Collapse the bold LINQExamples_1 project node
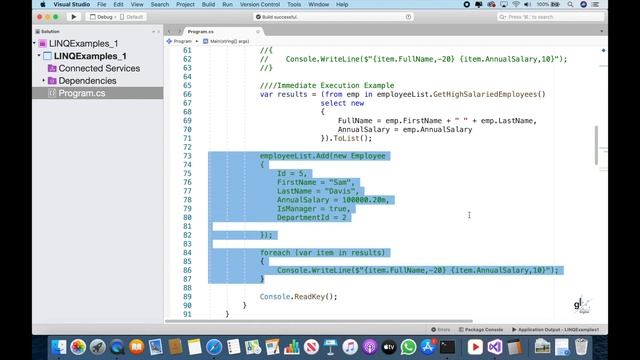Image resolution: width=640 pixels, height=360 pixels. (39, 56)
